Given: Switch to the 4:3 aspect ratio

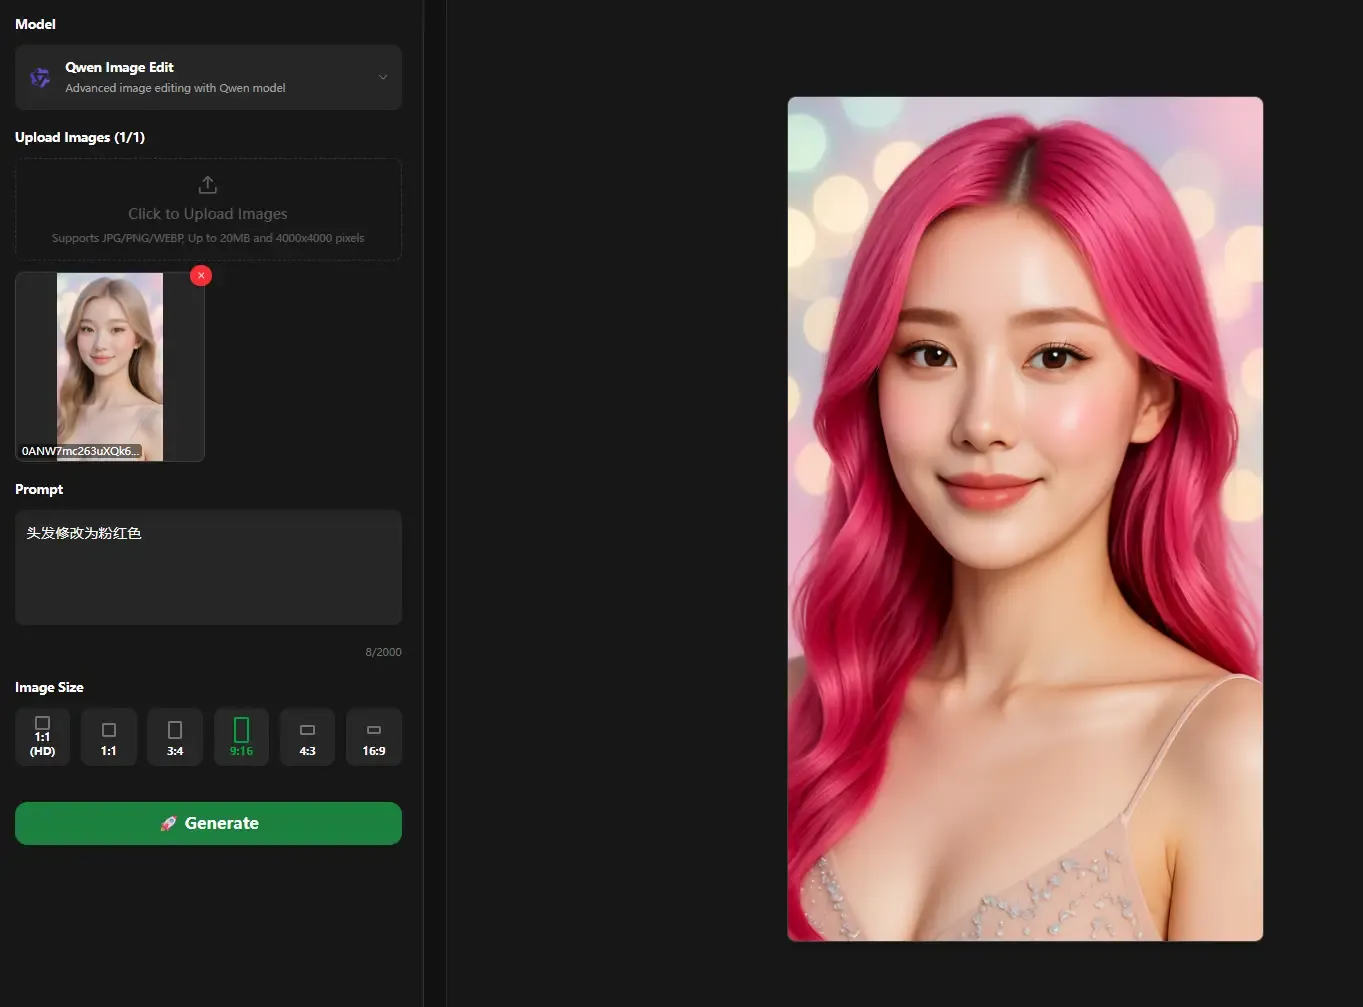Looking at the screenshot, I should coord(307,737).
